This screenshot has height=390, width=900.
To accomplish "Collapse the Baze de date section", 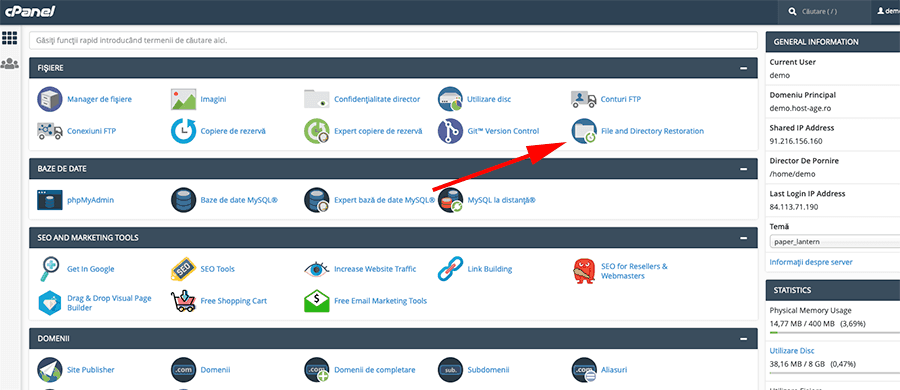I will pos(744,169).
